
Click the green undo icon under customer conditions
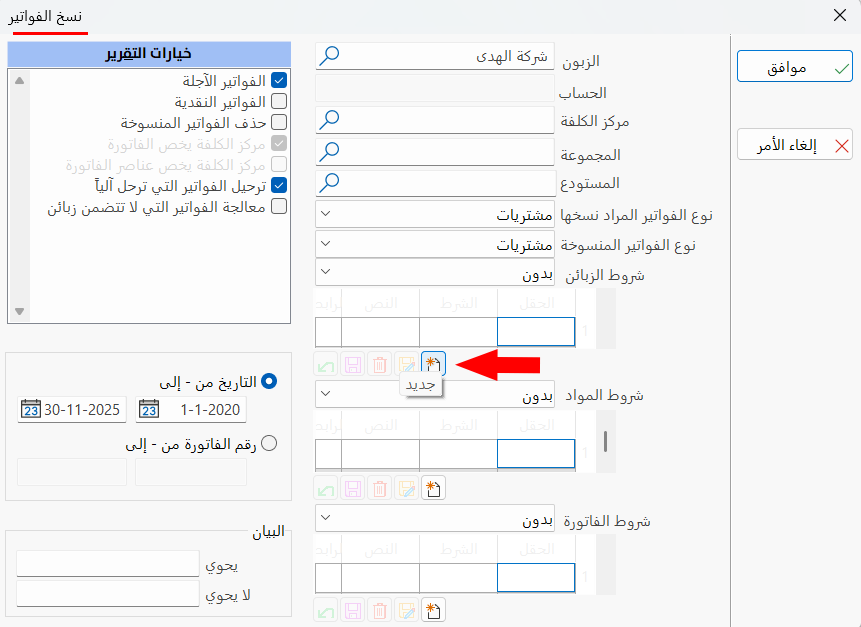click(325, 364)
